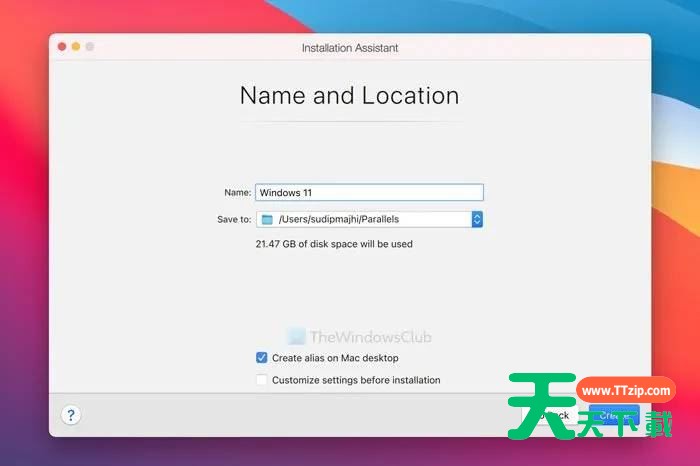Screen dimensions: 700x466
Task: Uncheck Create alias on Mac desktop
Action: 262,358
